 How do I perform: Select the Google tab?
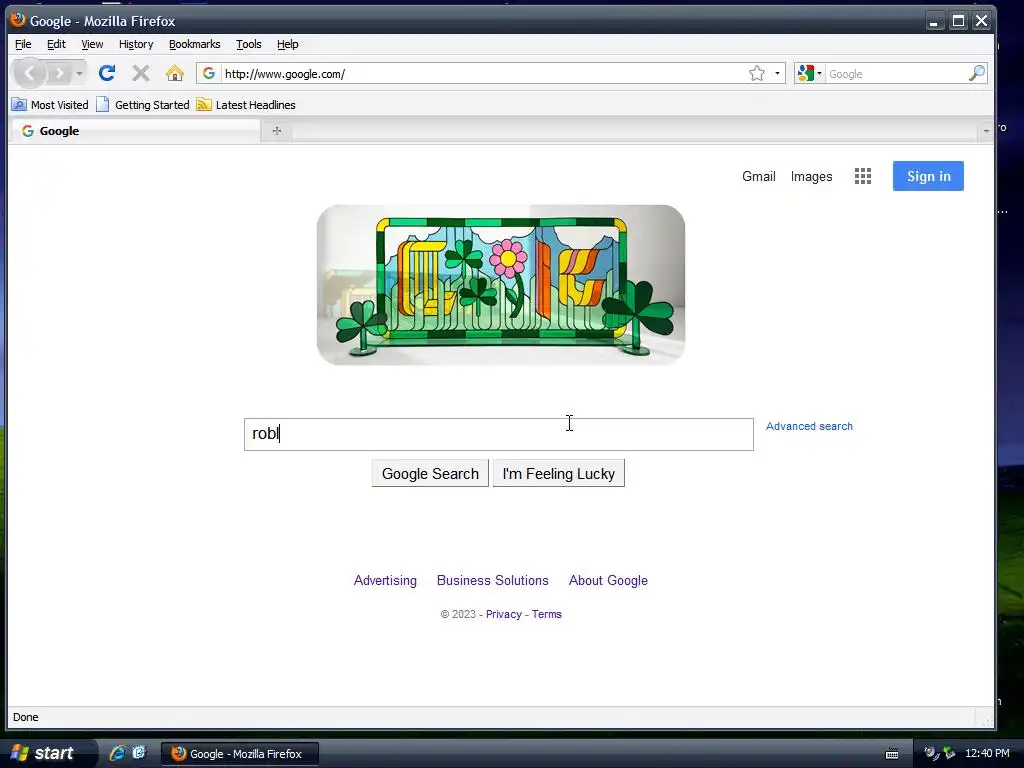coord(135,131)
